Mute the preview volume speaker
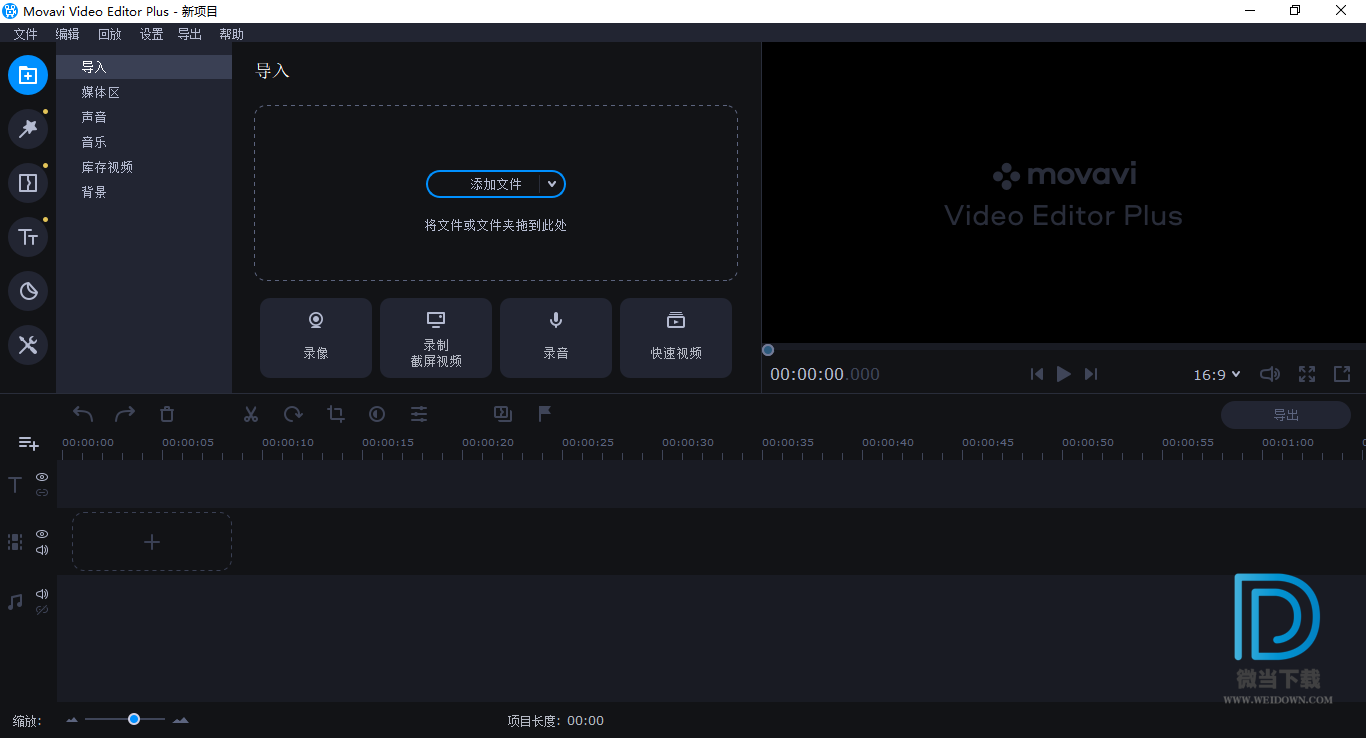 1270,374
